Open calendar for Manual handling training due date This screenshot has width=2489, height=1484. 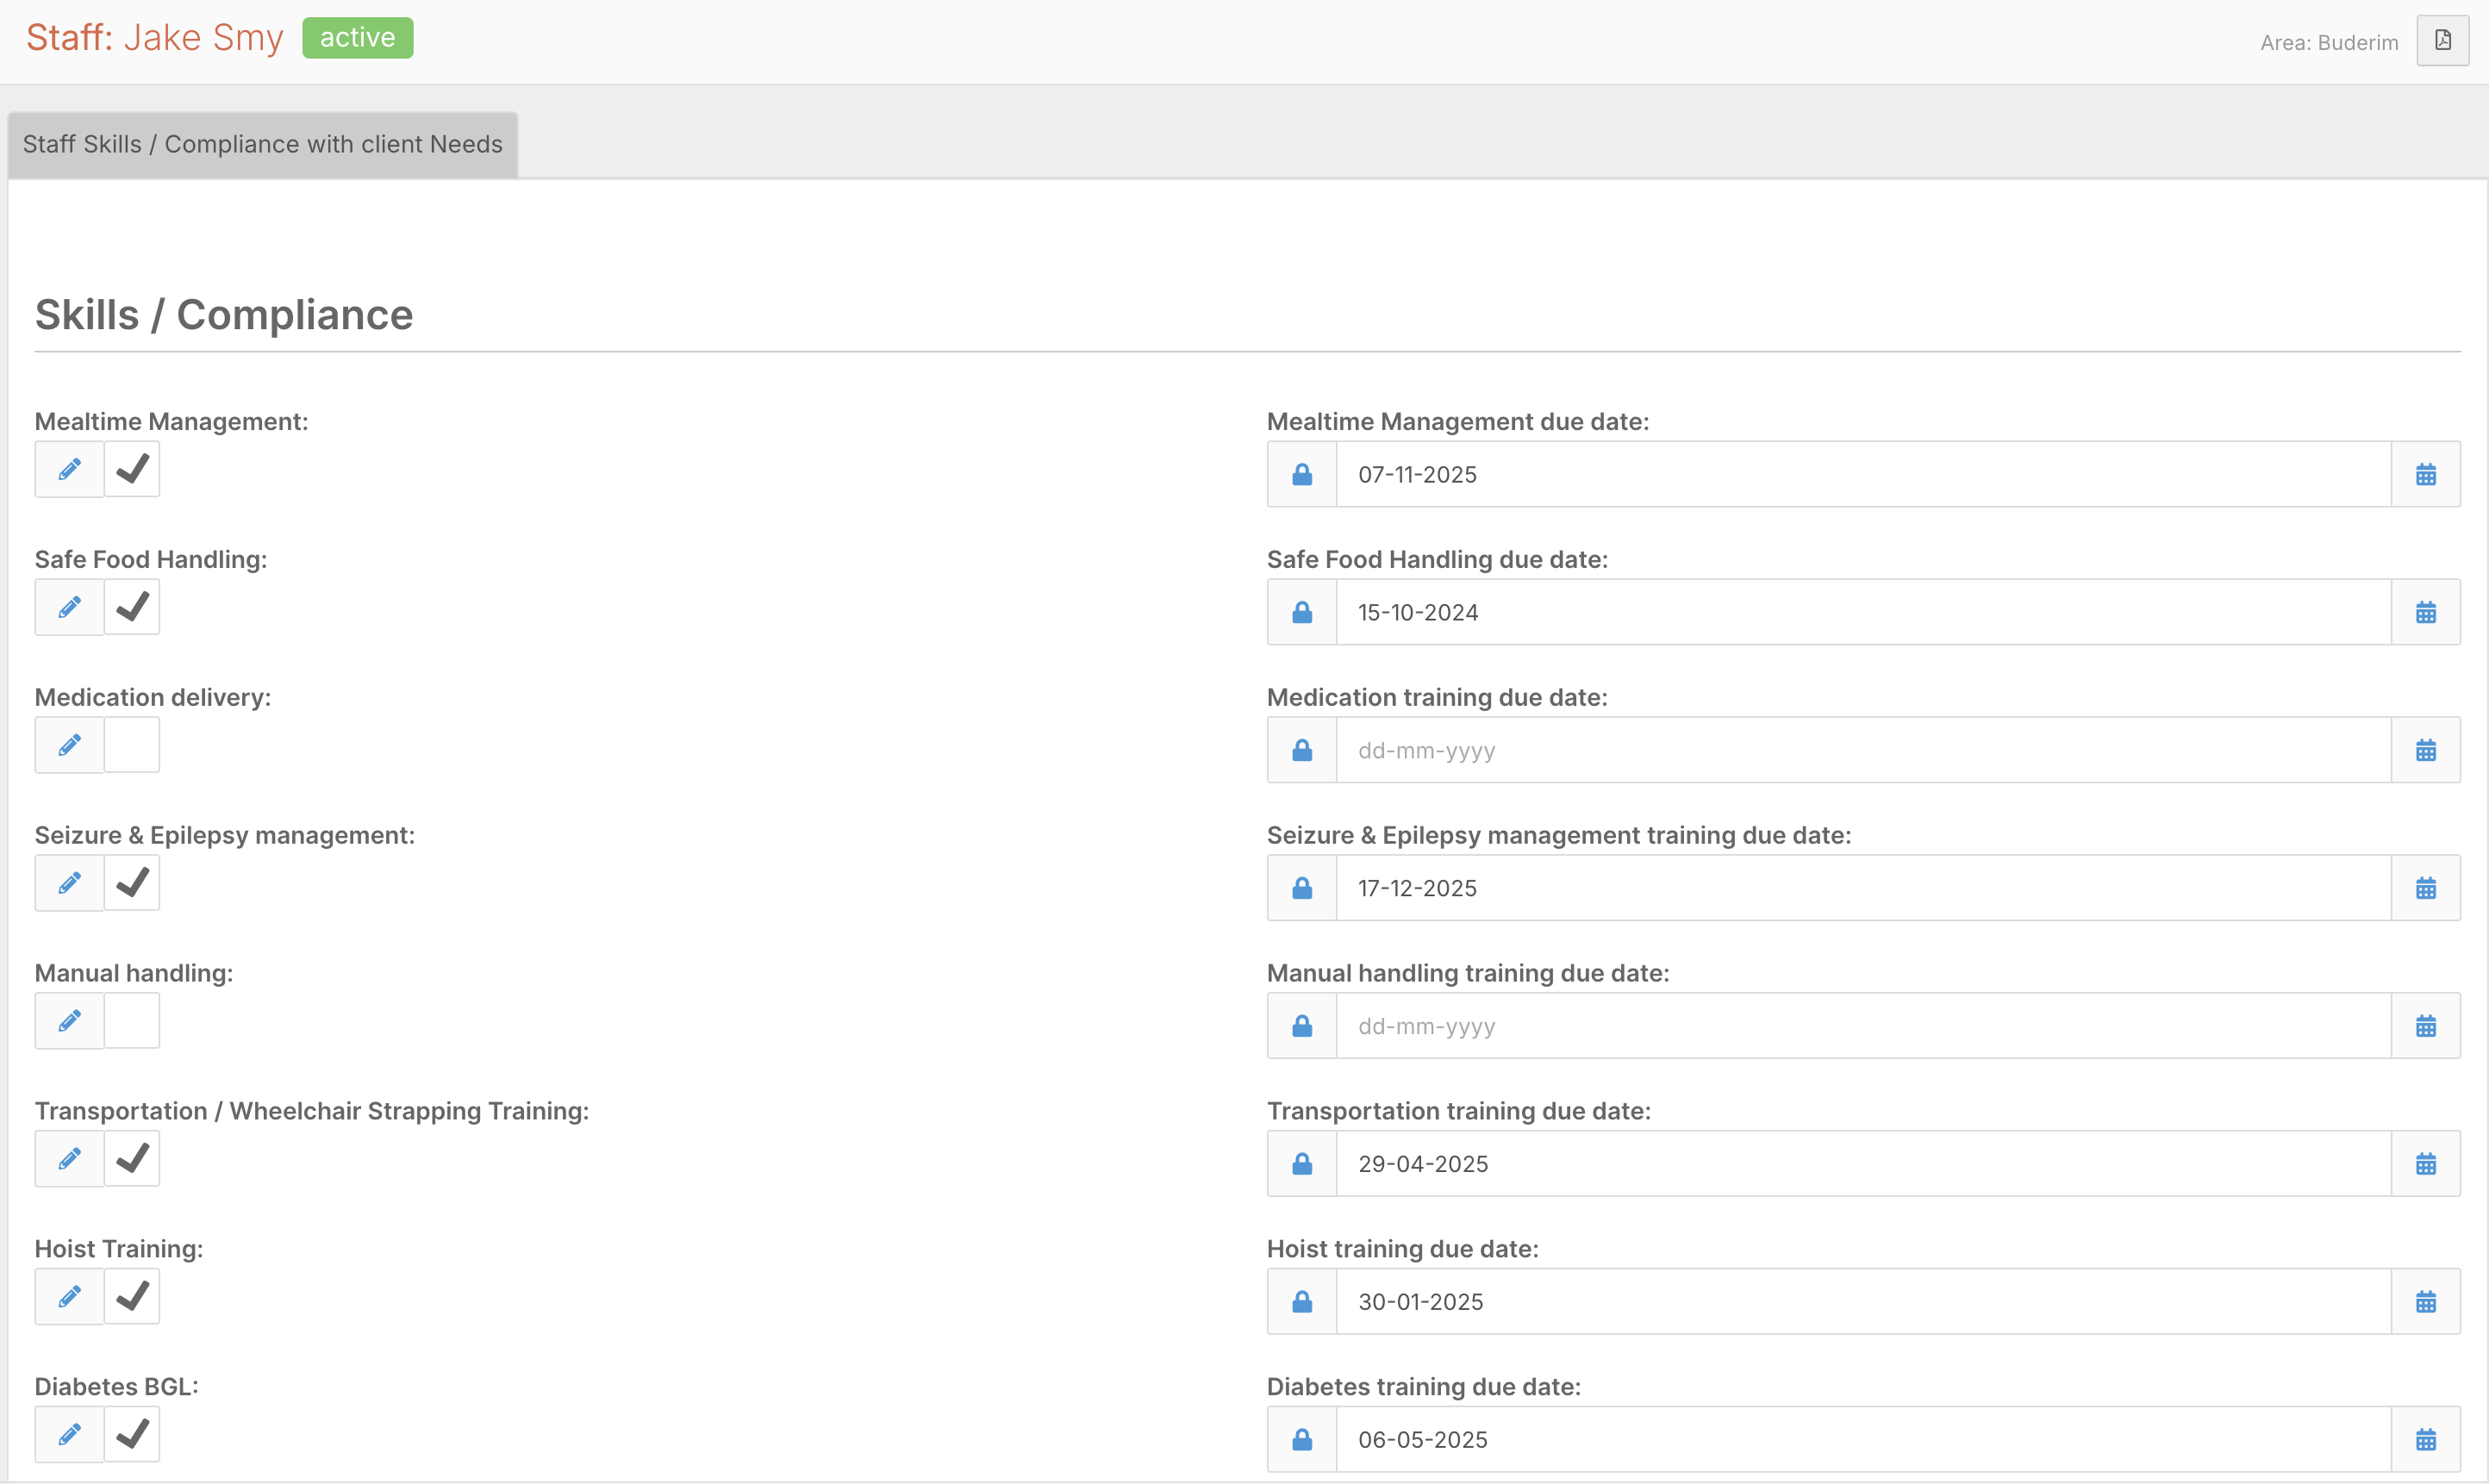point(2425,1026)
